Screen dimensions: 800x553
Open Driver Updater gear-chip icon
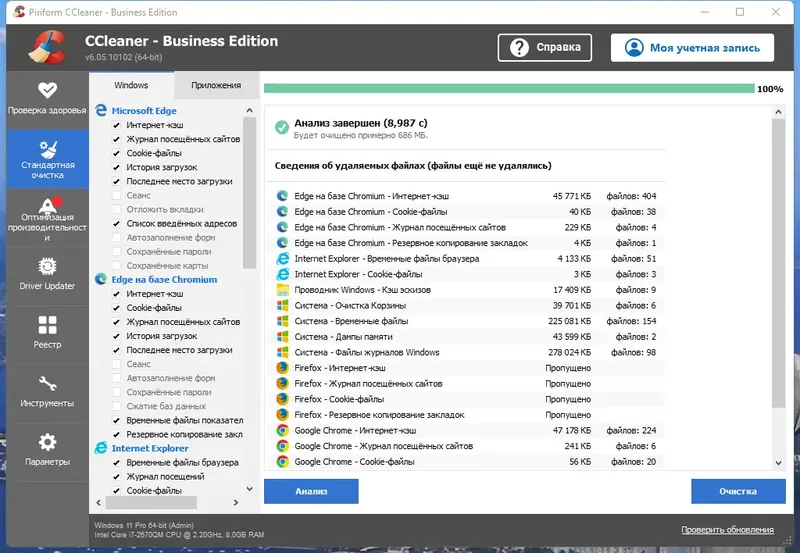pos(47,266)
